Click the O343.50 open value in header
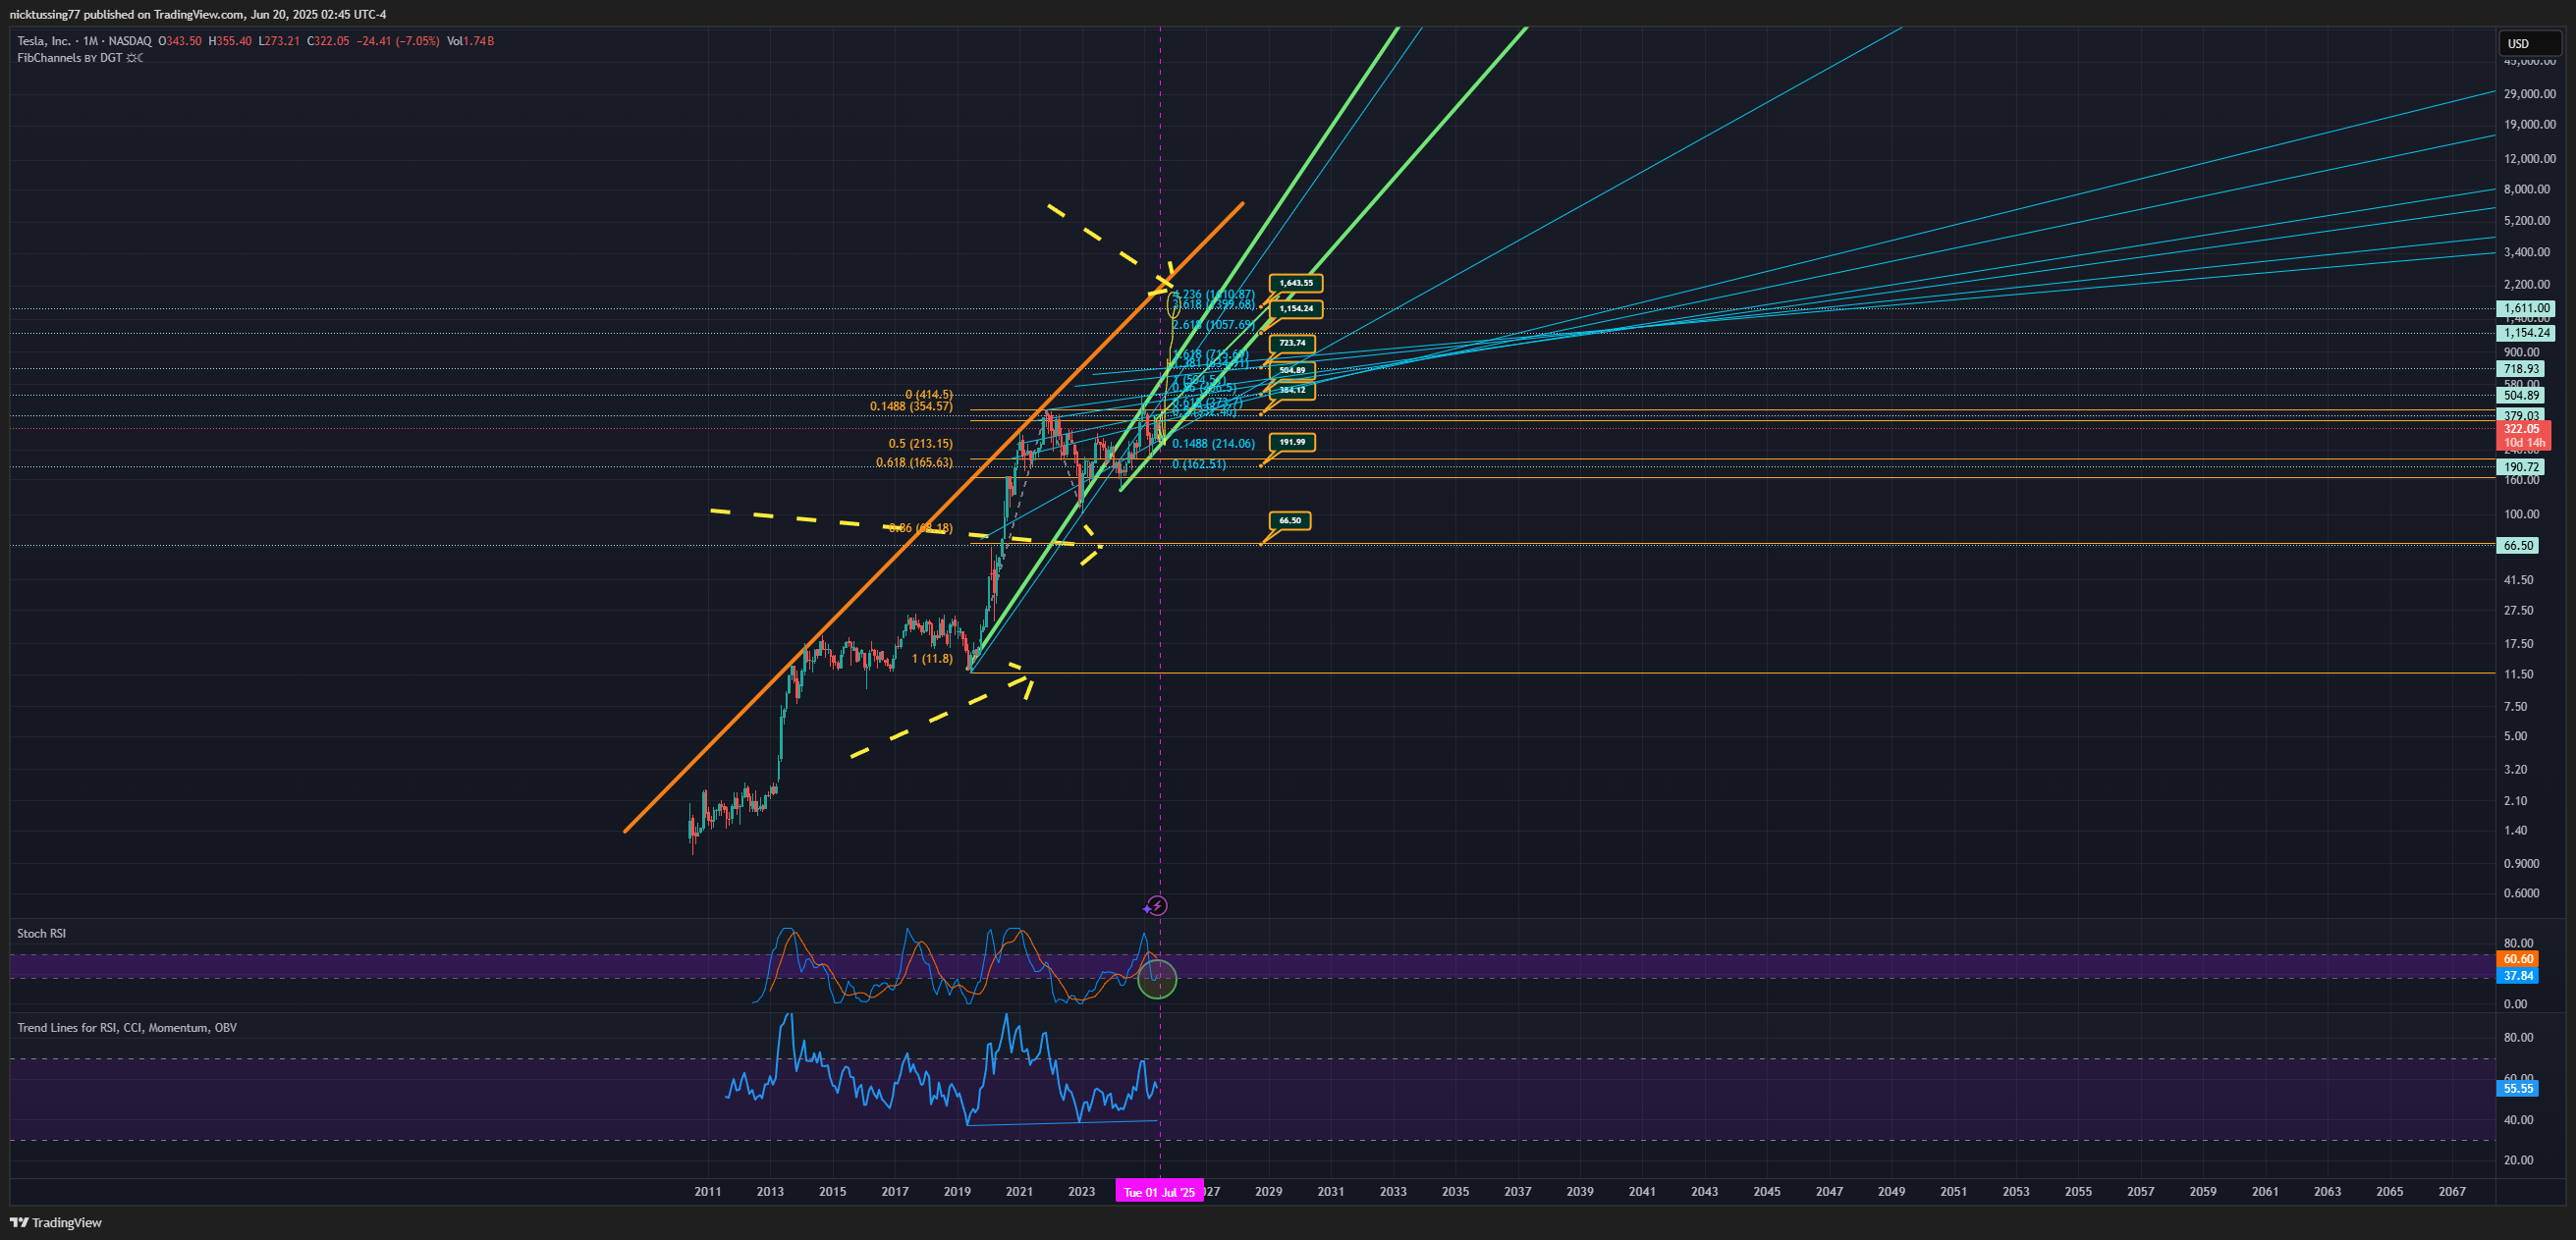 [180, 41]
